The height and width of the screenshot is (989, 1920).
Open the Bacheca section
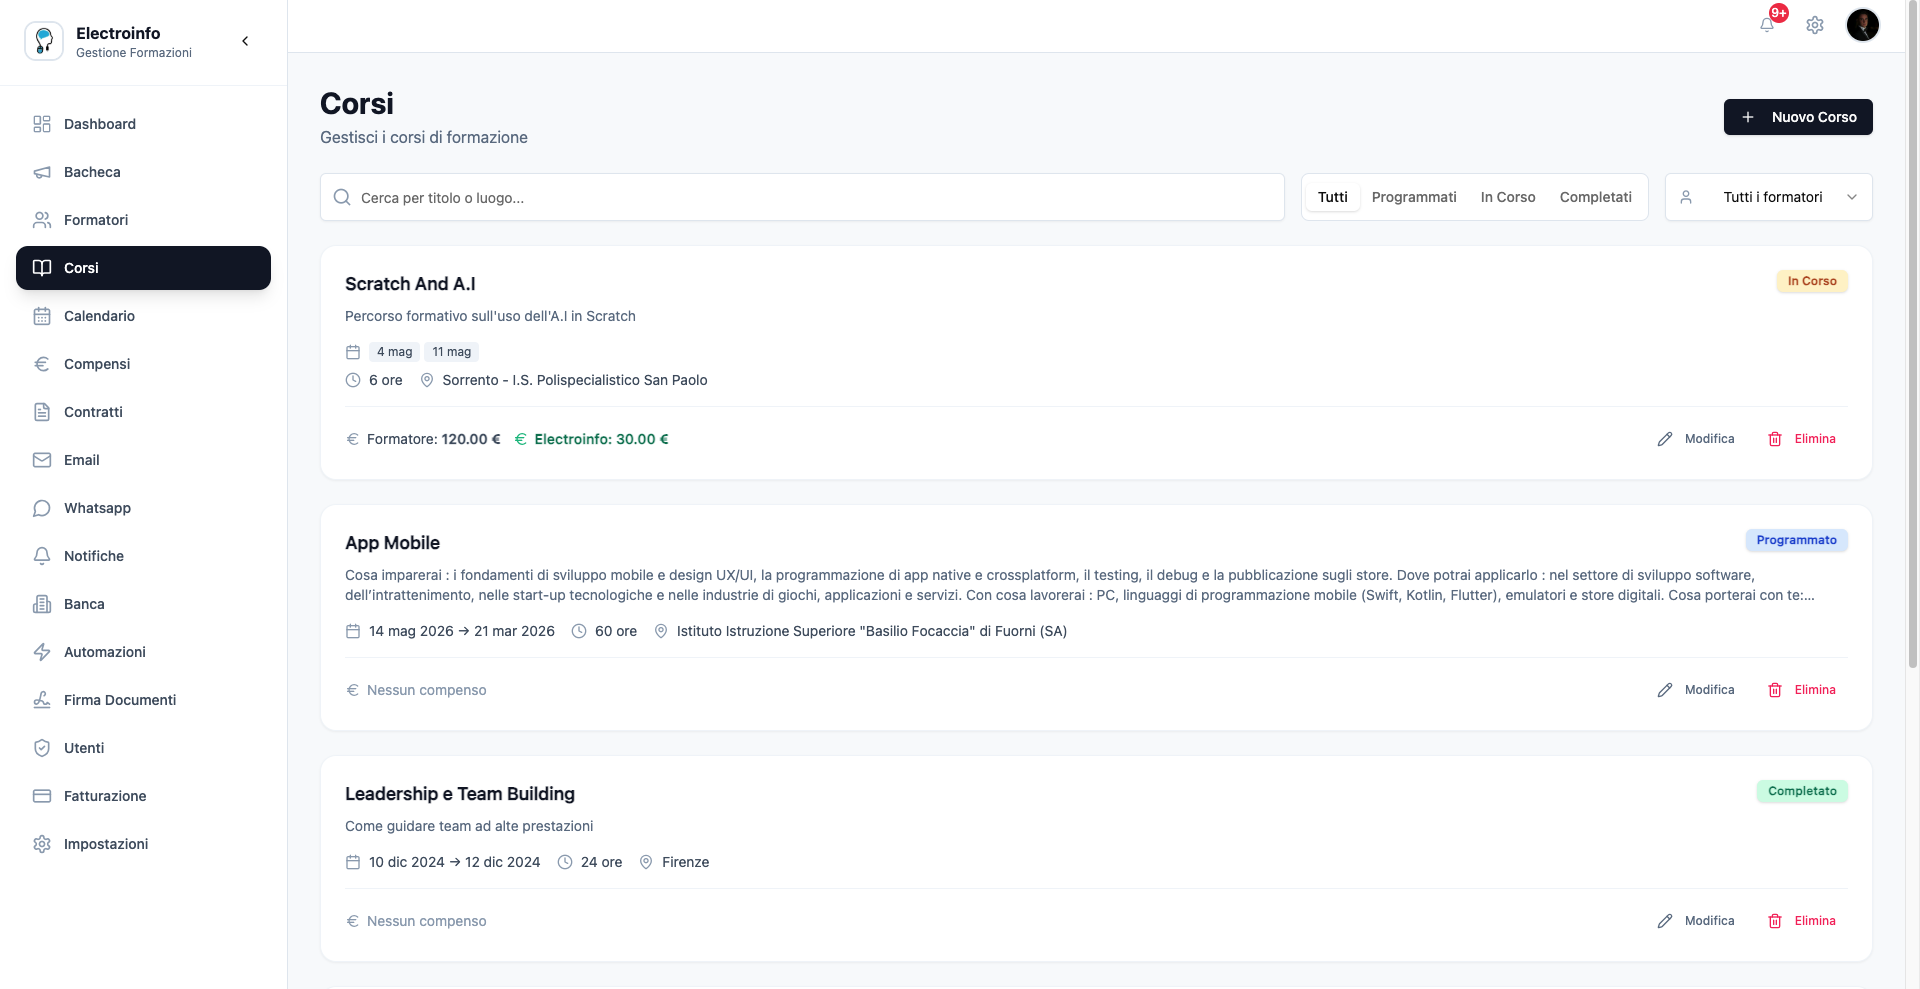144,172
